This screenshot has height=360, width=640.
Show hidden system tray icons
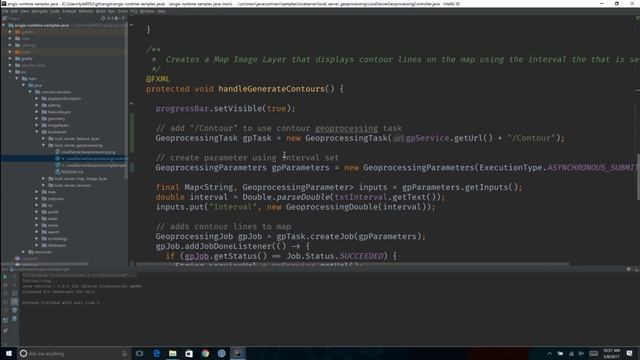tap(549, 353)
